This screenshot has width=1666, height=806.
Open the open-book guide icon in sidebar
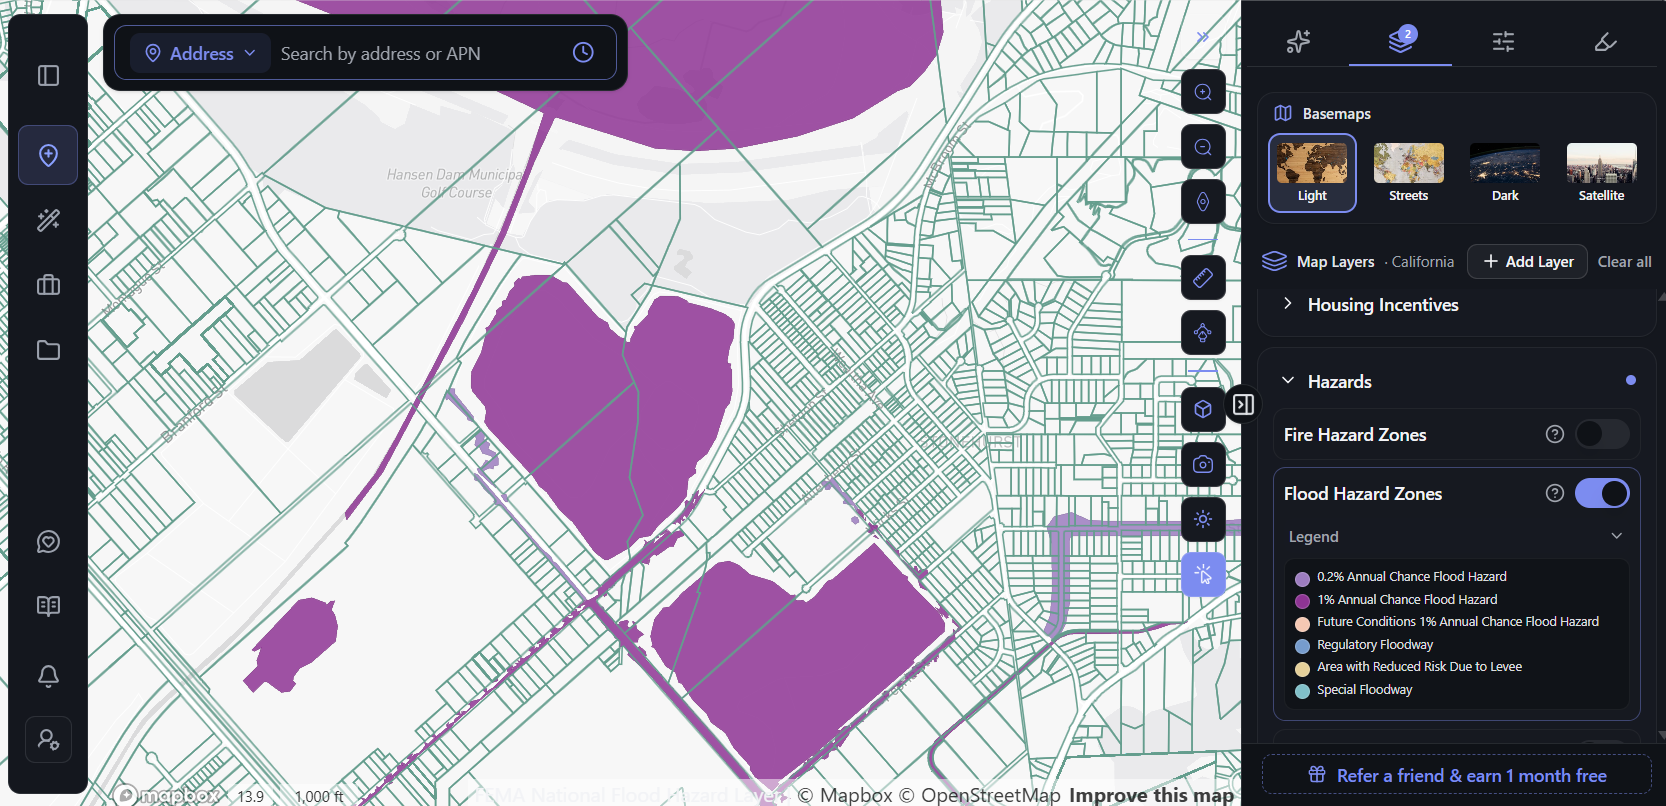[x=48, y=606]
